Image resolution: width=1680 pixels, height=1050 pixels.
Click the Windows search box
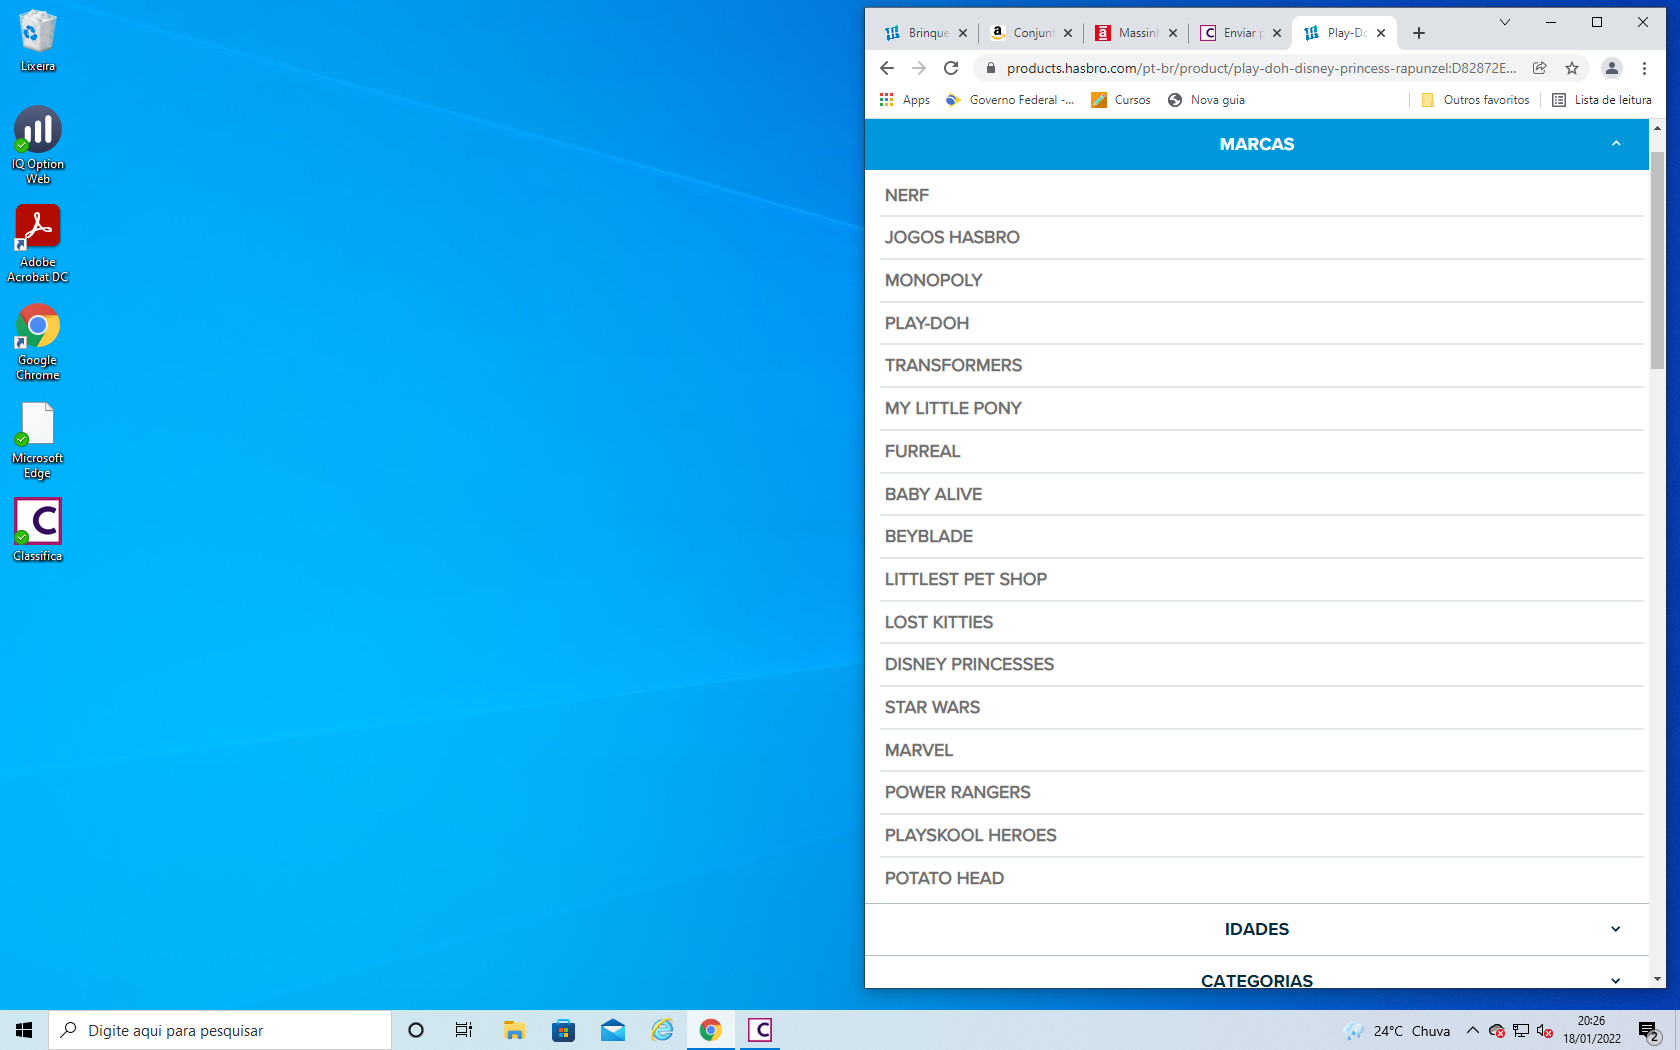coord(220,1030)
